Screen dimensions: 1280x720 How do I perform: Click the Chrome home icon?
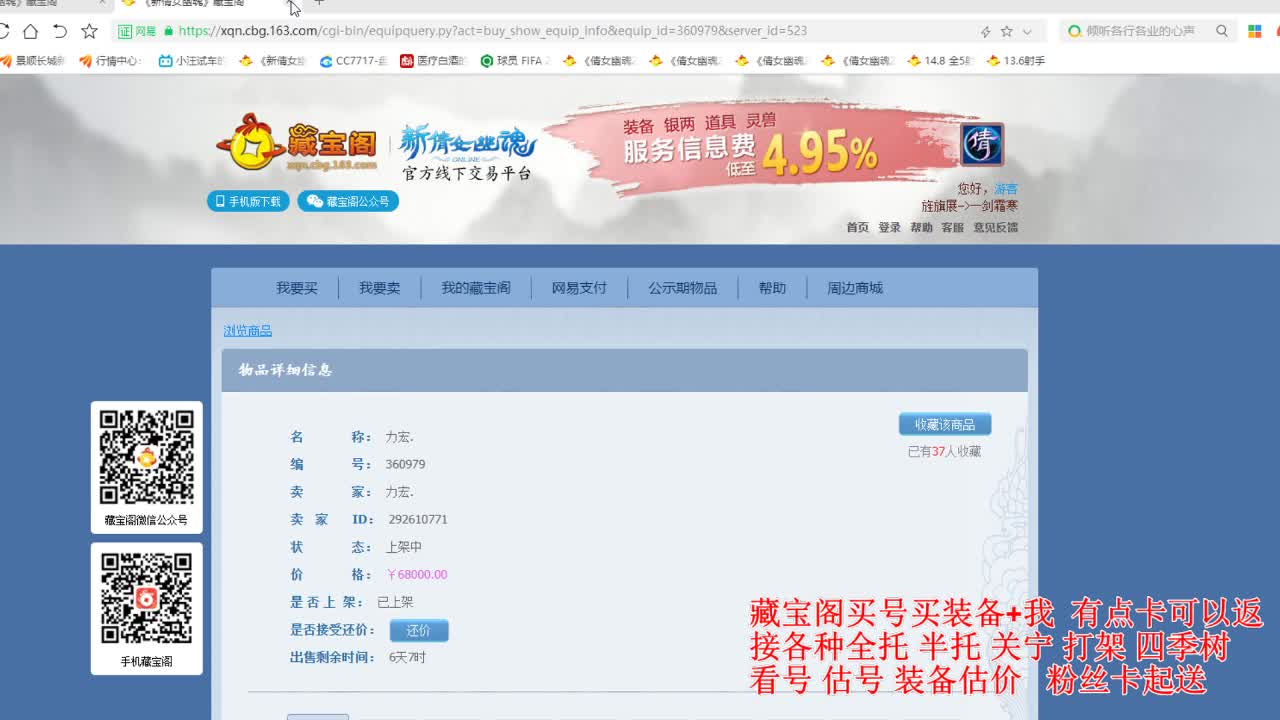tap(30, 31)
